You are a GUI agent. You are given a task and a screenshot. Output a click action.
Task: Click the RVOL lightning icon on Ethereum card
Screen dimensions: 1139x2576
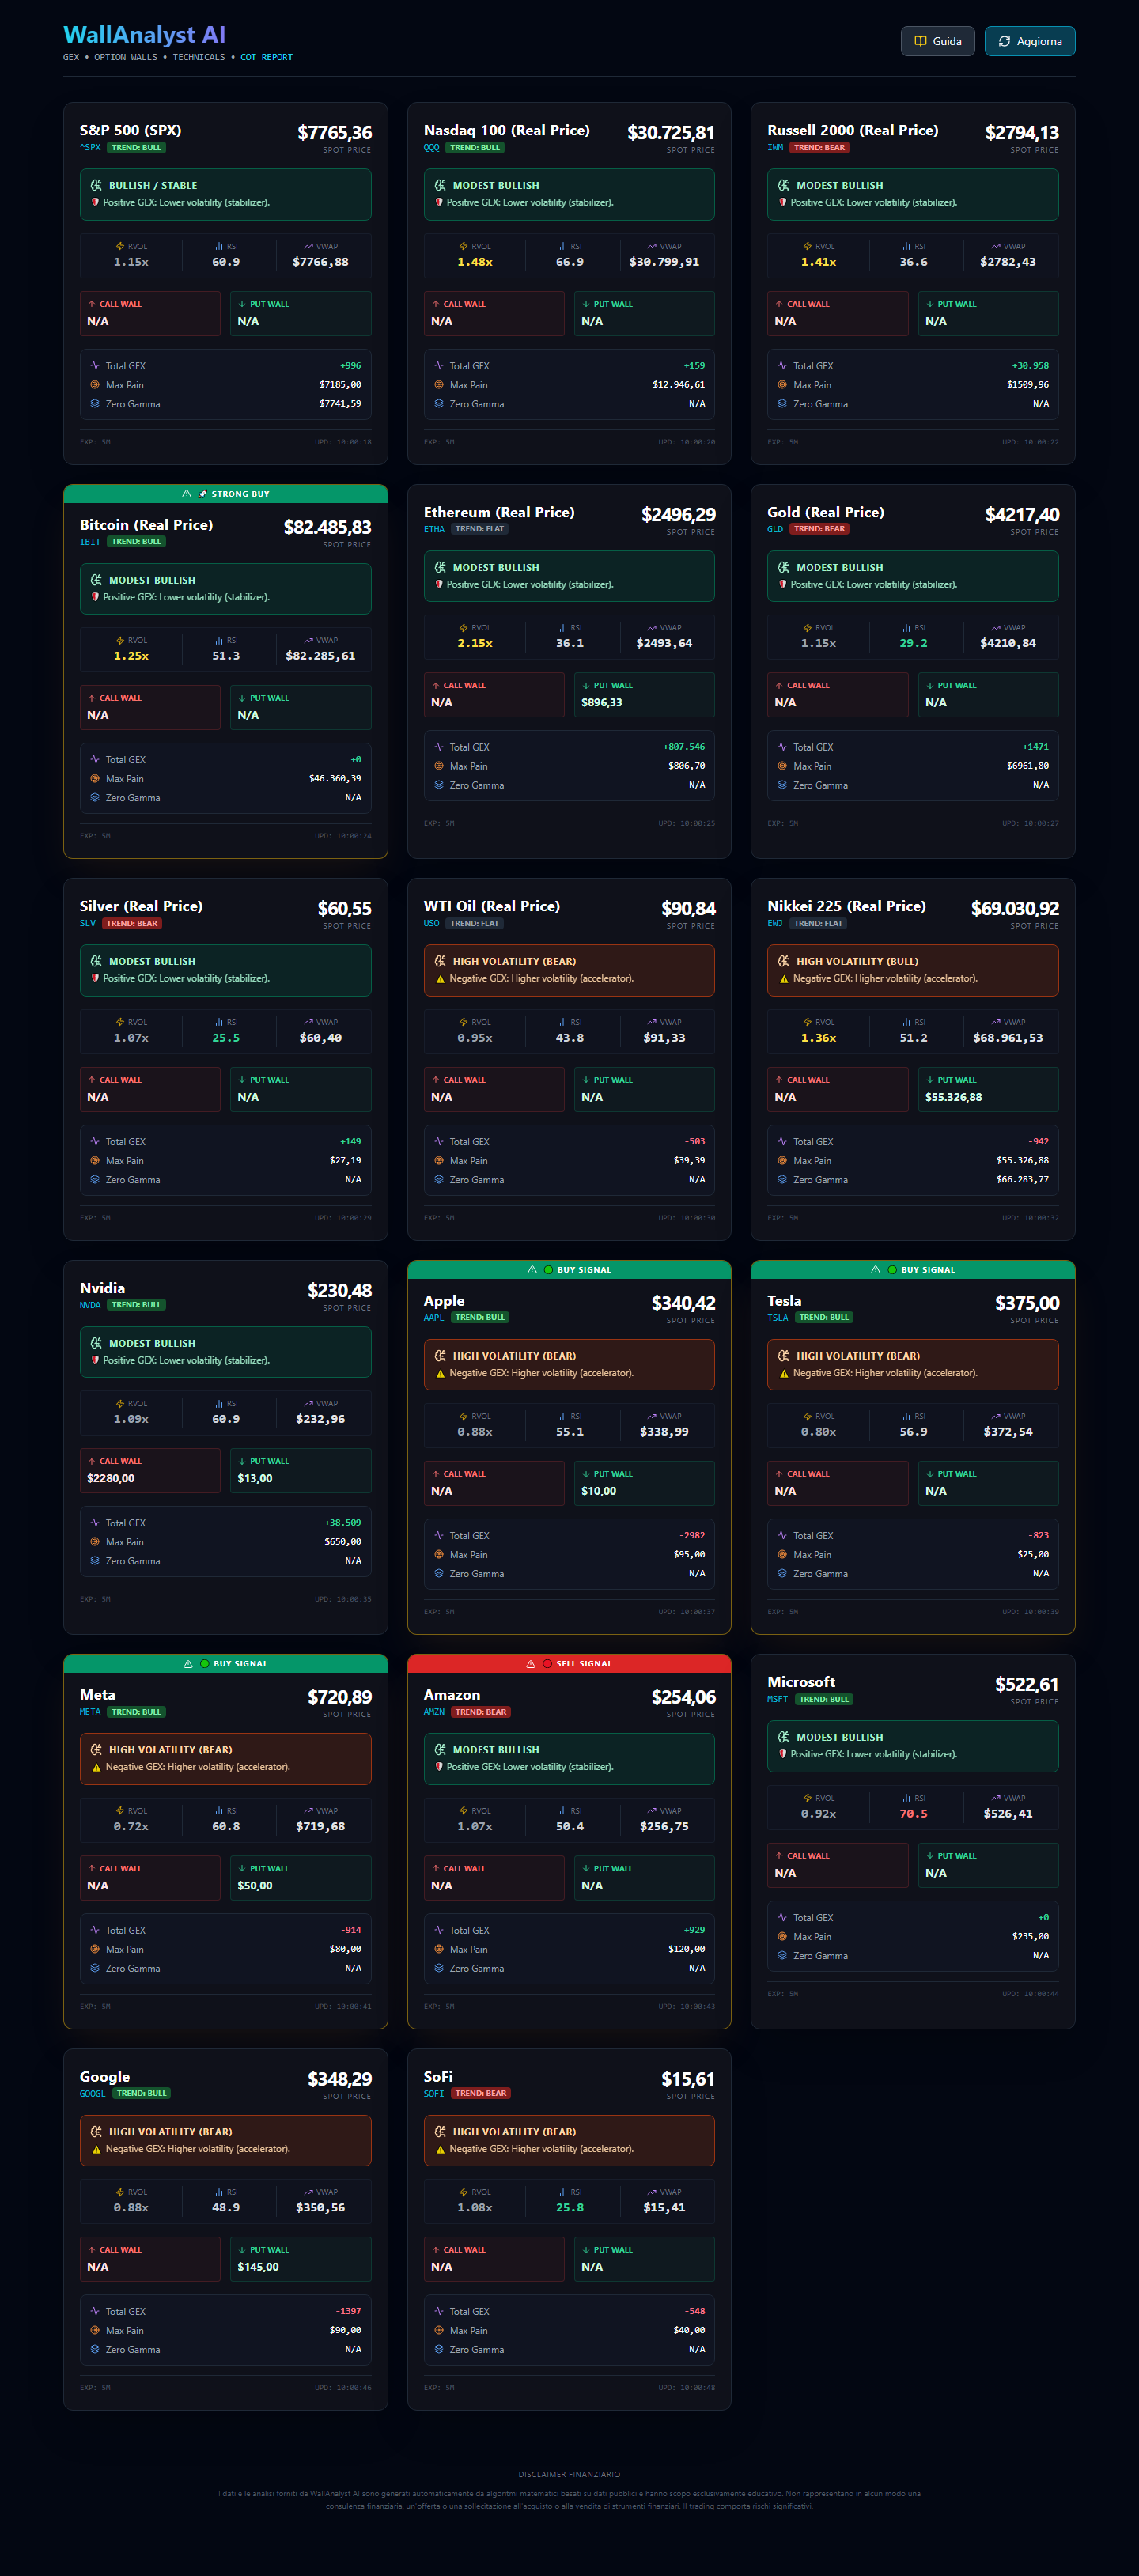point(463,628)
